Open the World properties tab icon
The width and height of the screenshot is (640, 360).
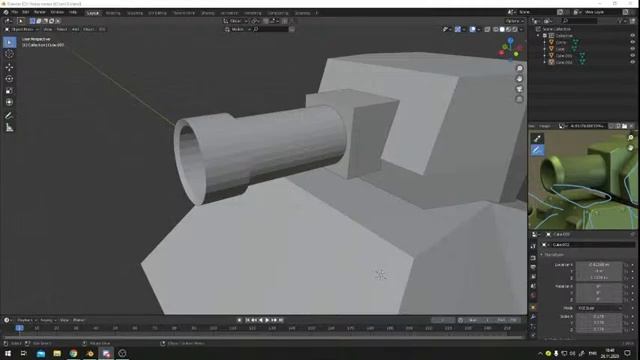(x=533, y=296)
